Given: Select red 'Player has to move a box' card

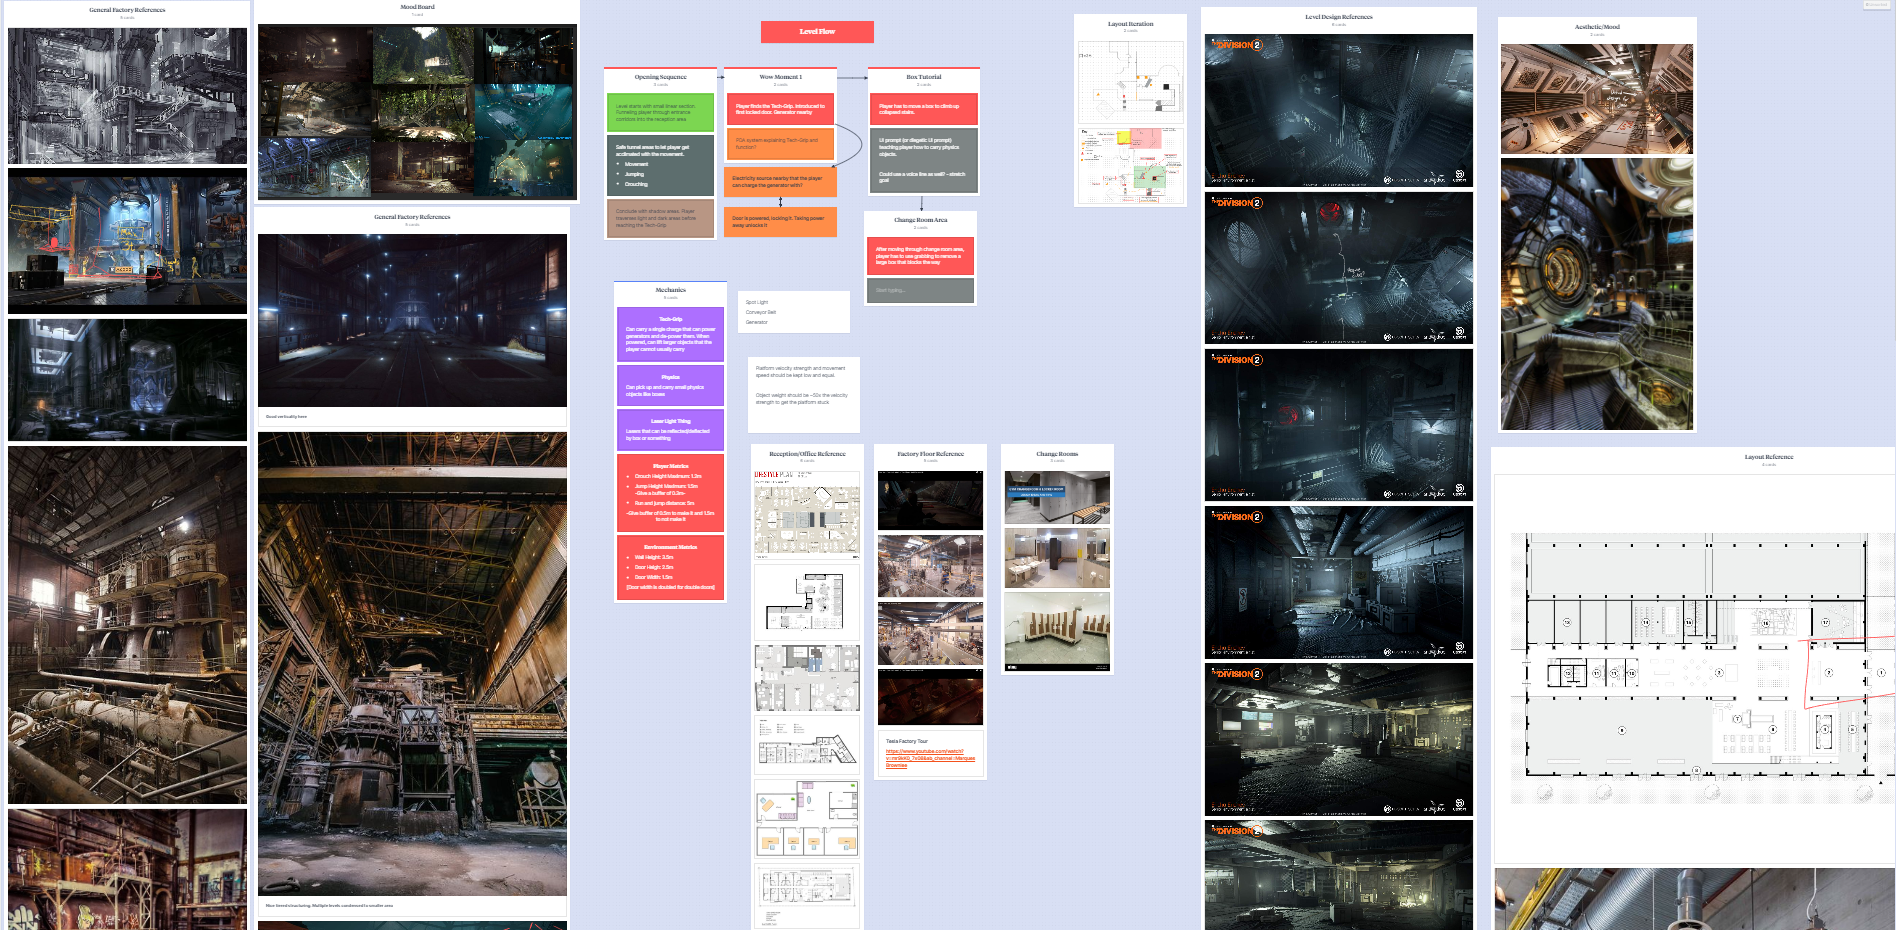Looking at the screenshot, I should pyautogui.click(x=923, y=109).
